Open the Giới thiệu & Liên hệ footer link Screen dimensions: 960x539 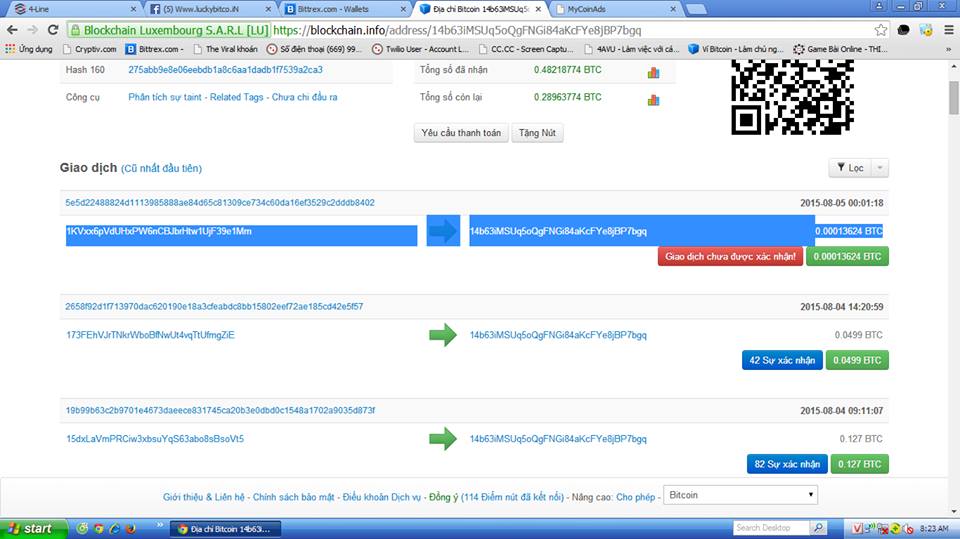pos(204,497)
